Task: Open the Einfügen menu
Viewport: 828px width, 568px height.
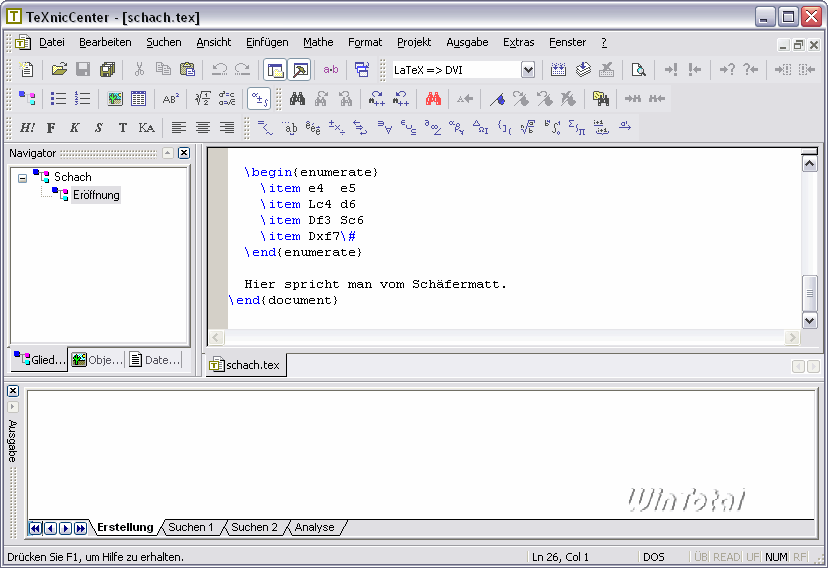Action: tap(267, 42)
